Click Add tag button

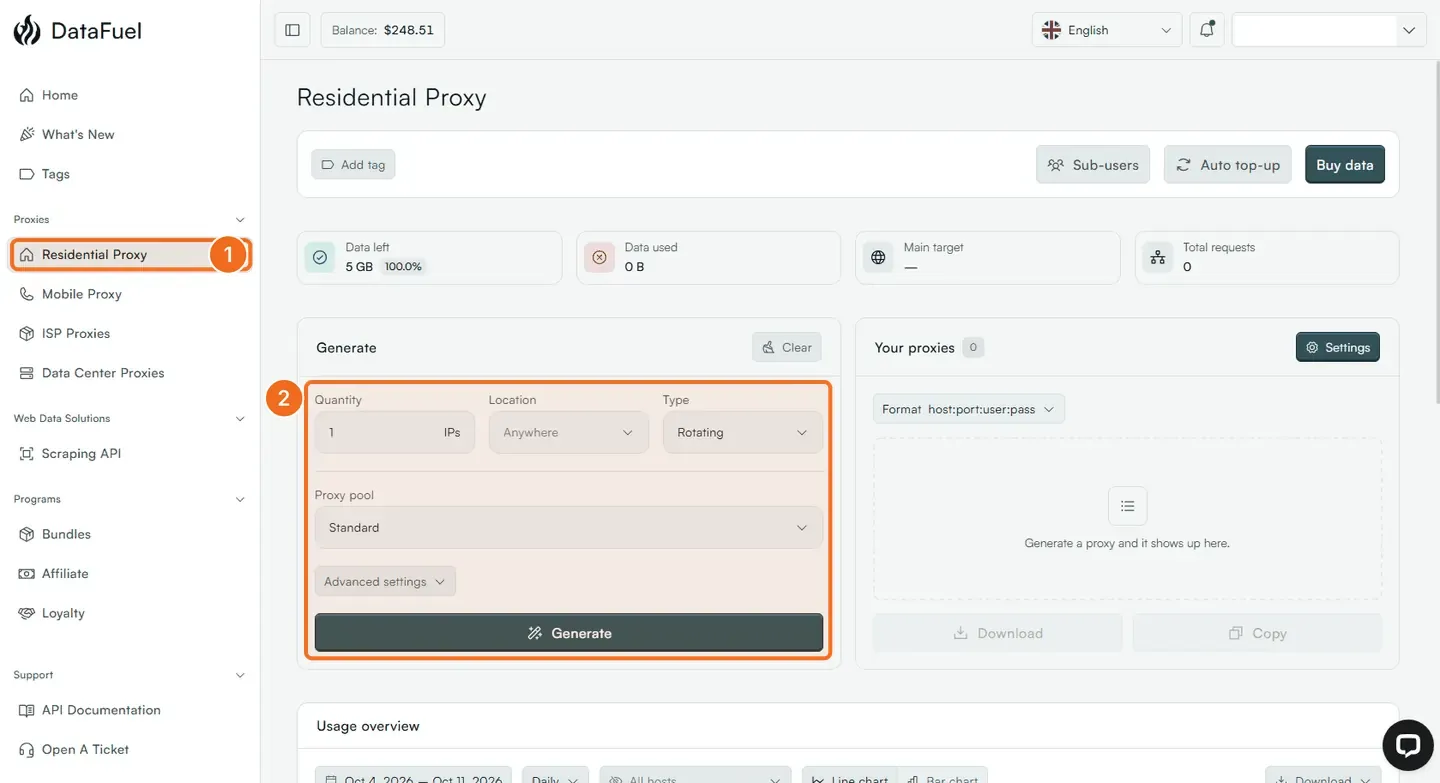353,165
